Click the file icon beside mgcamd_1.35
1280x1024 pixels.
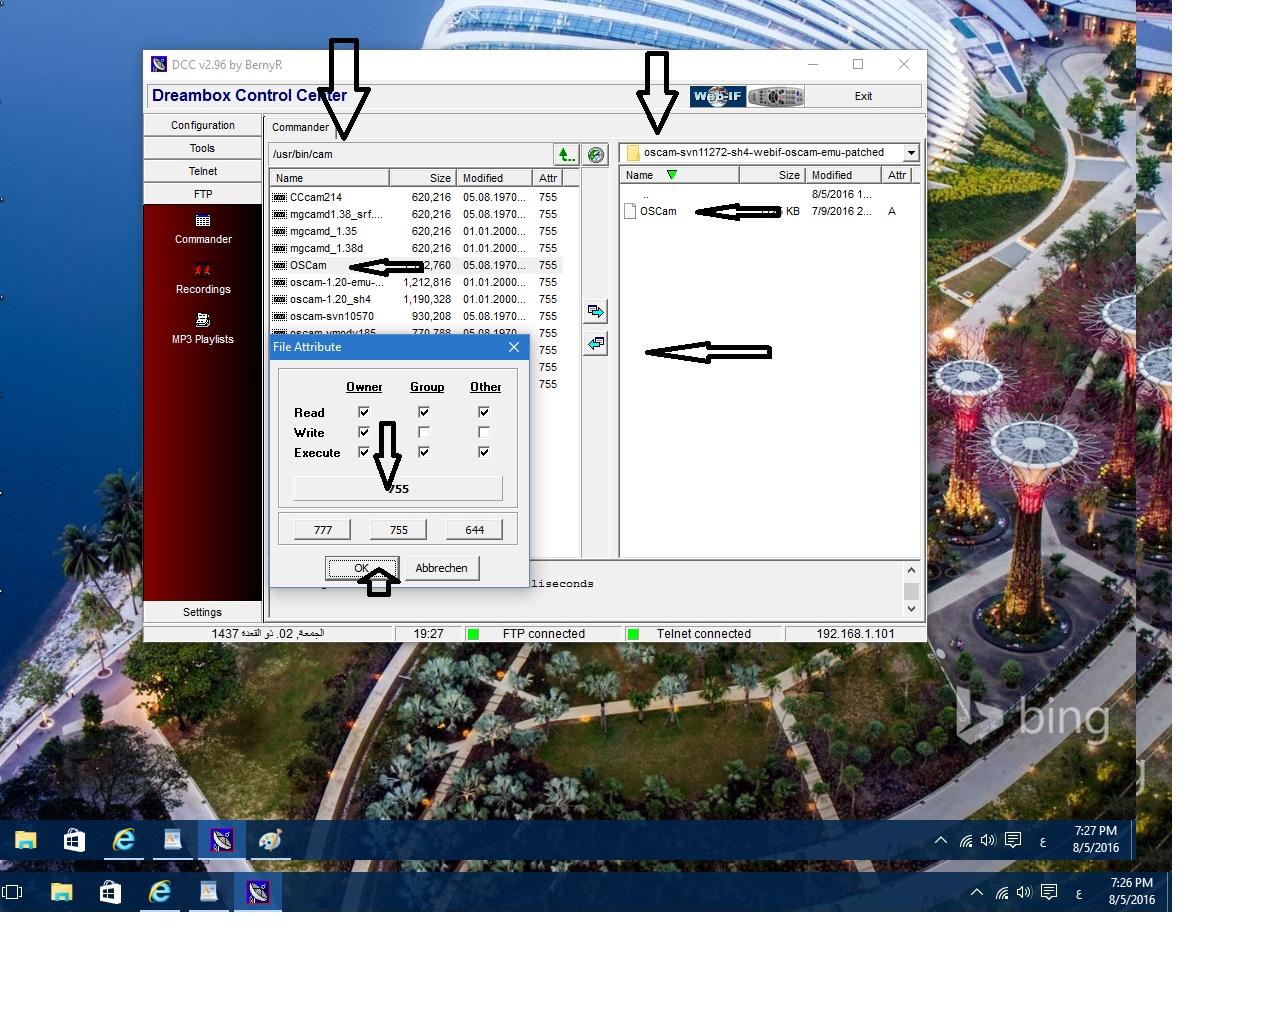[x=280, y=231]
